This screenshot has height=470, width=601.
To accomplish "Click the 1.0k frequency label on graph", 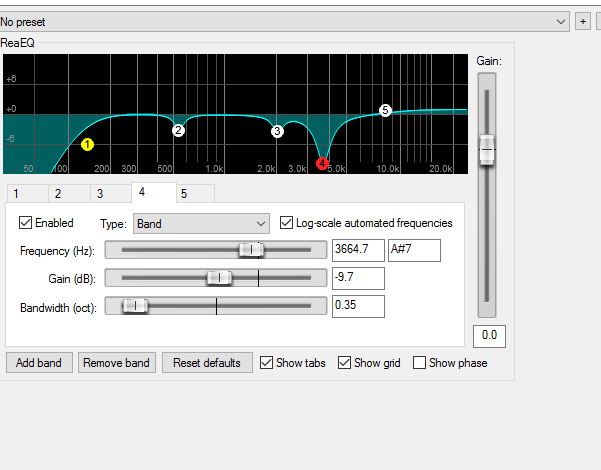I will coord(214,169).
